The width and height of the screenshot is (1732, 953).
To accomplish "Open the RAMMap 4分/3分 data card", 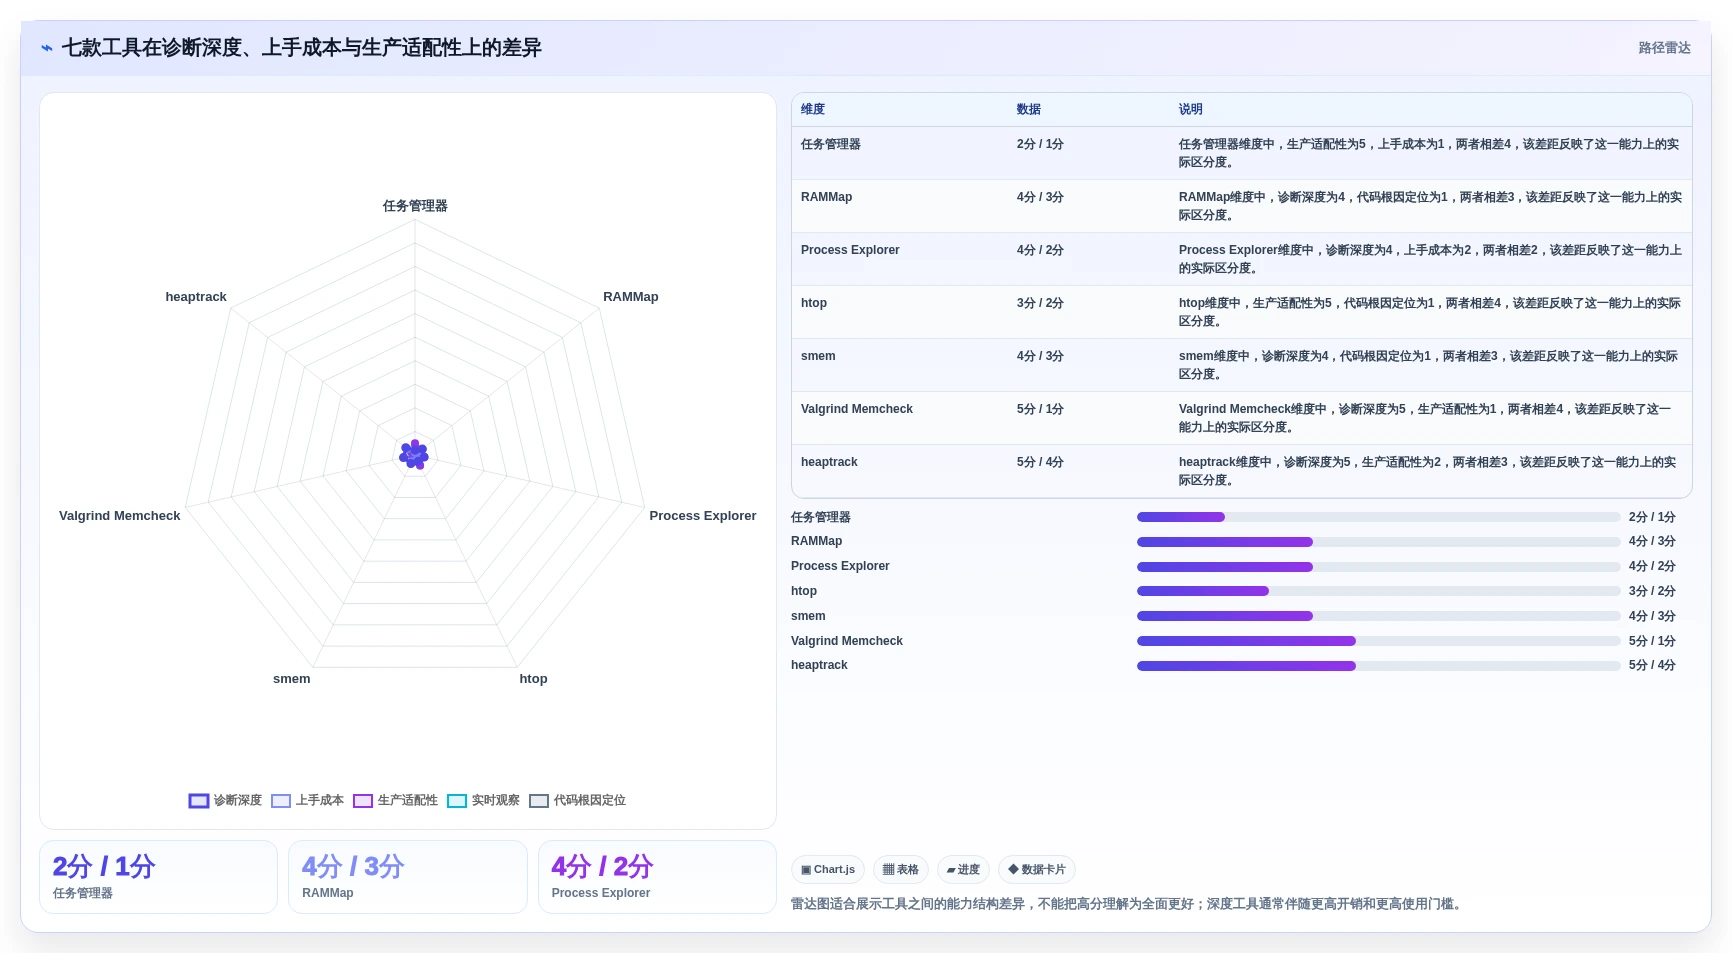I will pos(408,877).
